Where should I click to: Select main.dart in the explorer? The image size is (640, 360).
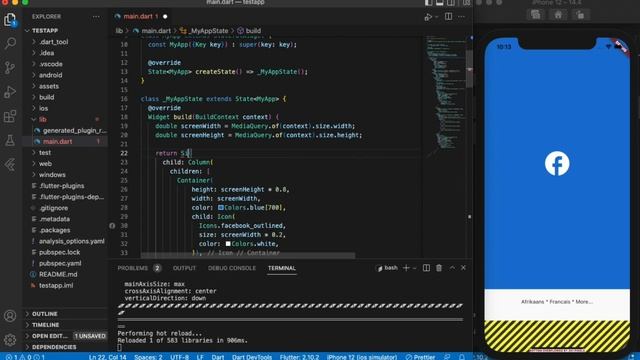58,142
